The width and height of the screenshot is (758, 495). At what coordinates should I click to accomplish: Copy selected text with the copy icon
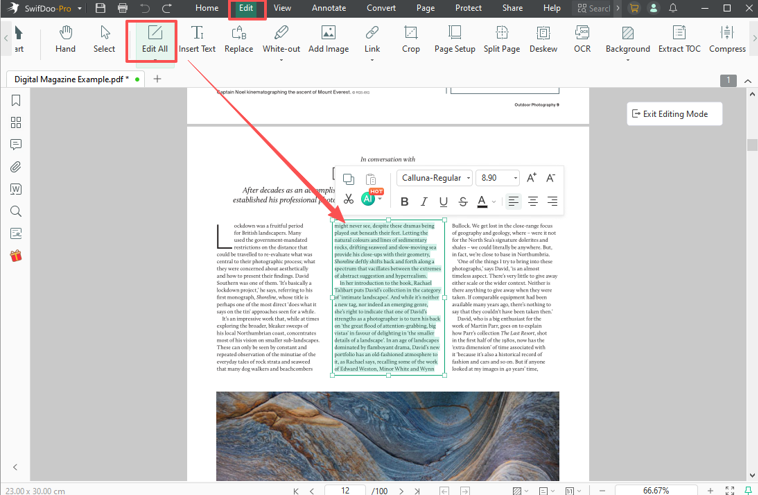(x=349, y=179)
